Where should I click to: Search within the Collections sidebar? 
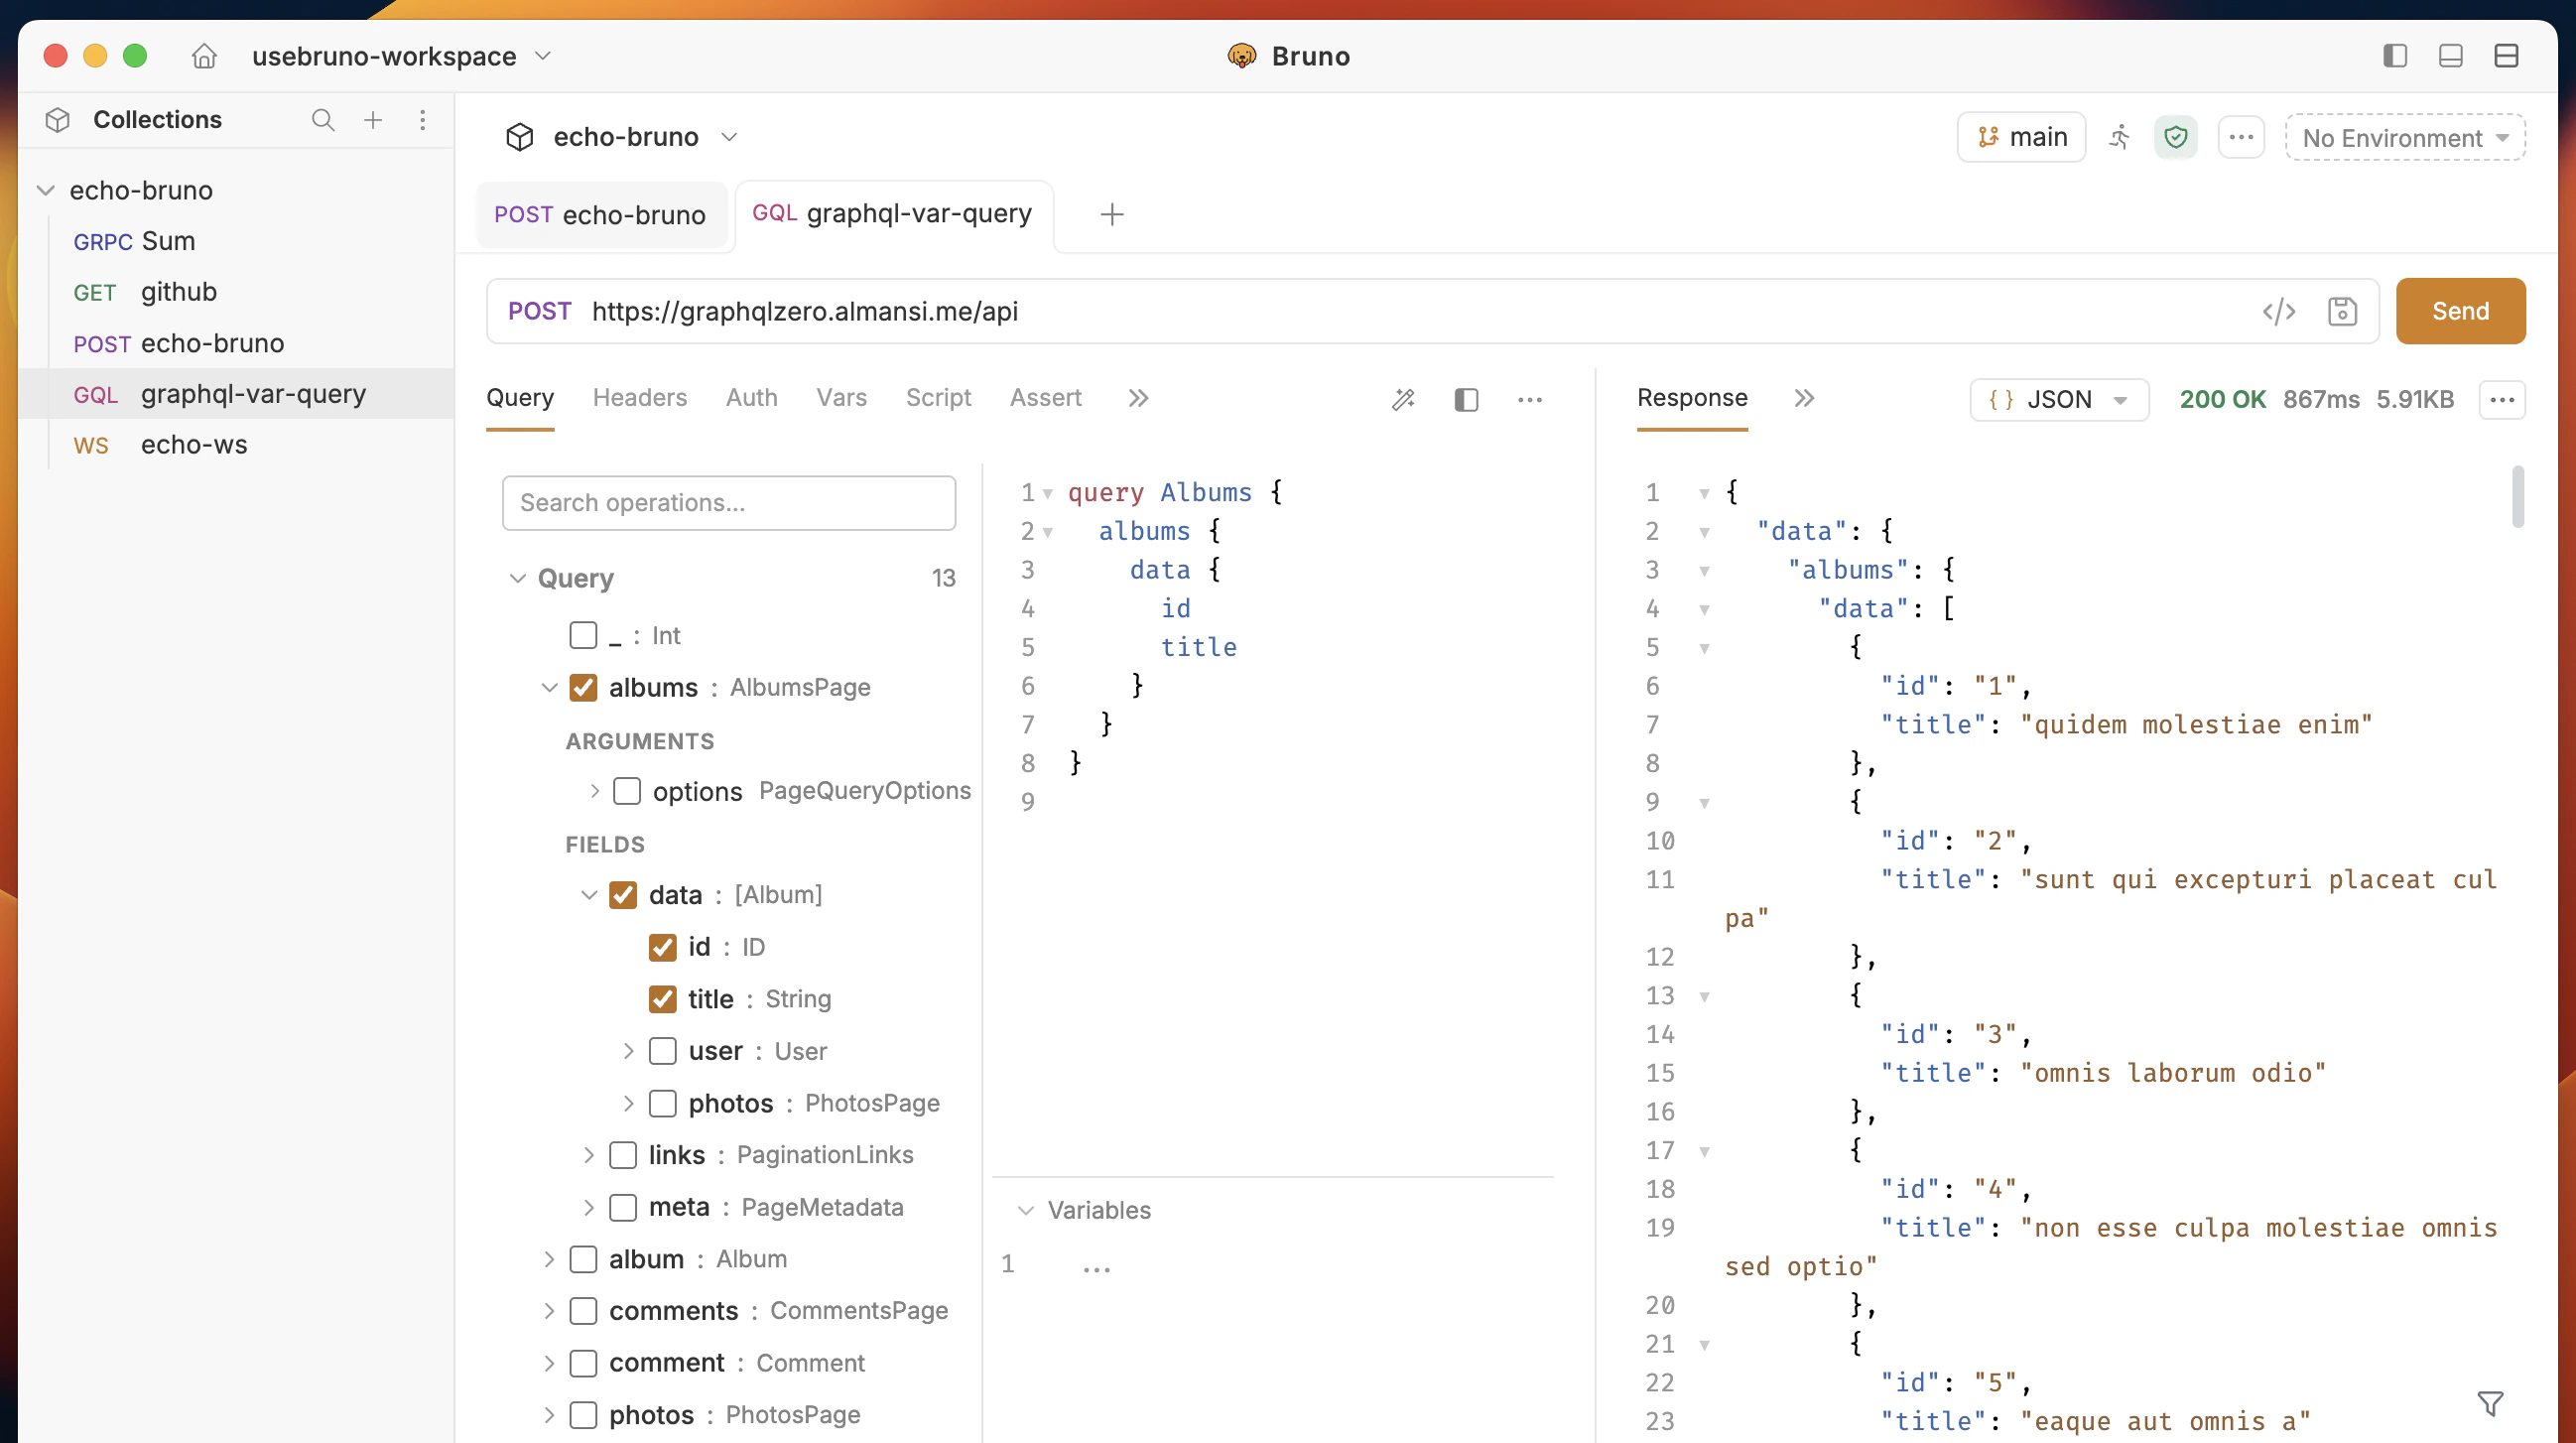pos(323,120)
